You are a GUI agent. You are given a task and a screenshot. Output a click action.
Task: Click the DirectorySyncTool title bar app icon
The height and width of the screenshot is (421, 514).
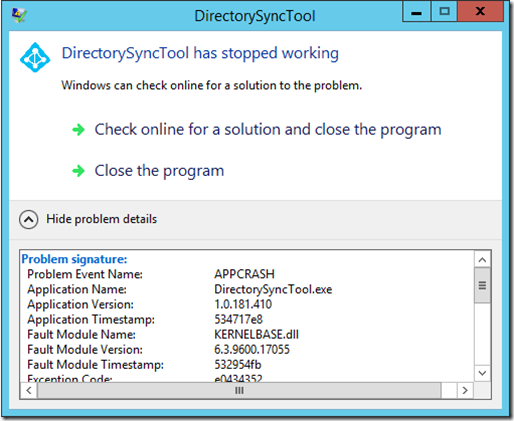19,15
